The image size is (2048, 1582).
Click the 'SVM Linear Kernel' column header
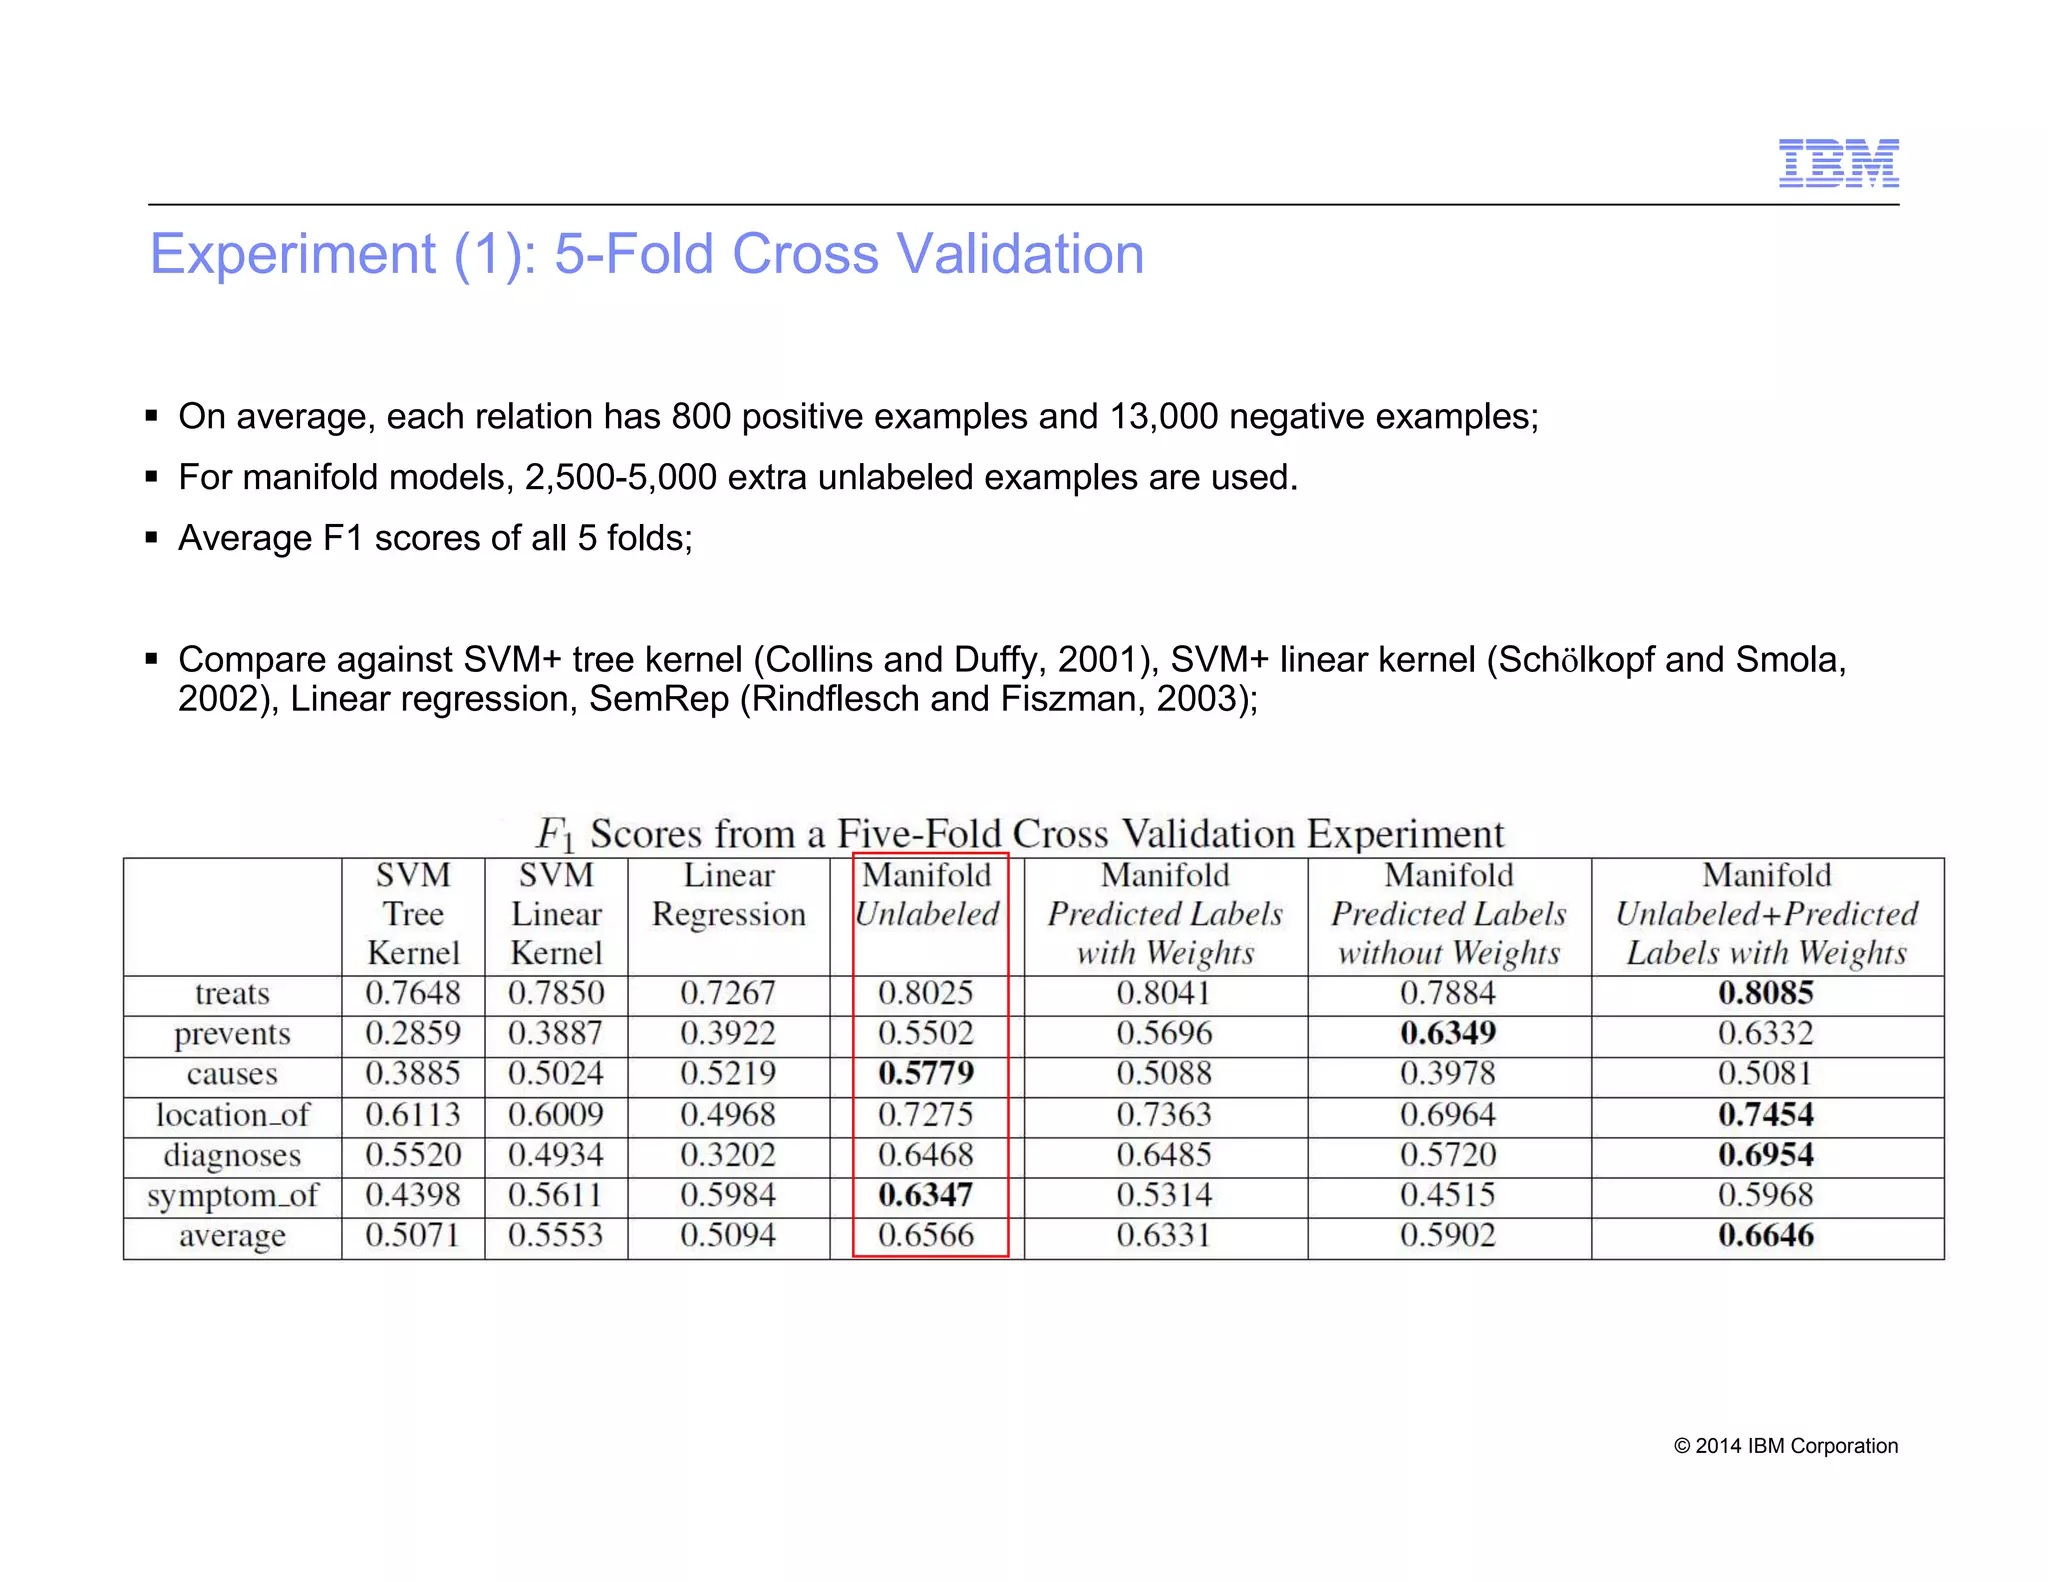556,914
